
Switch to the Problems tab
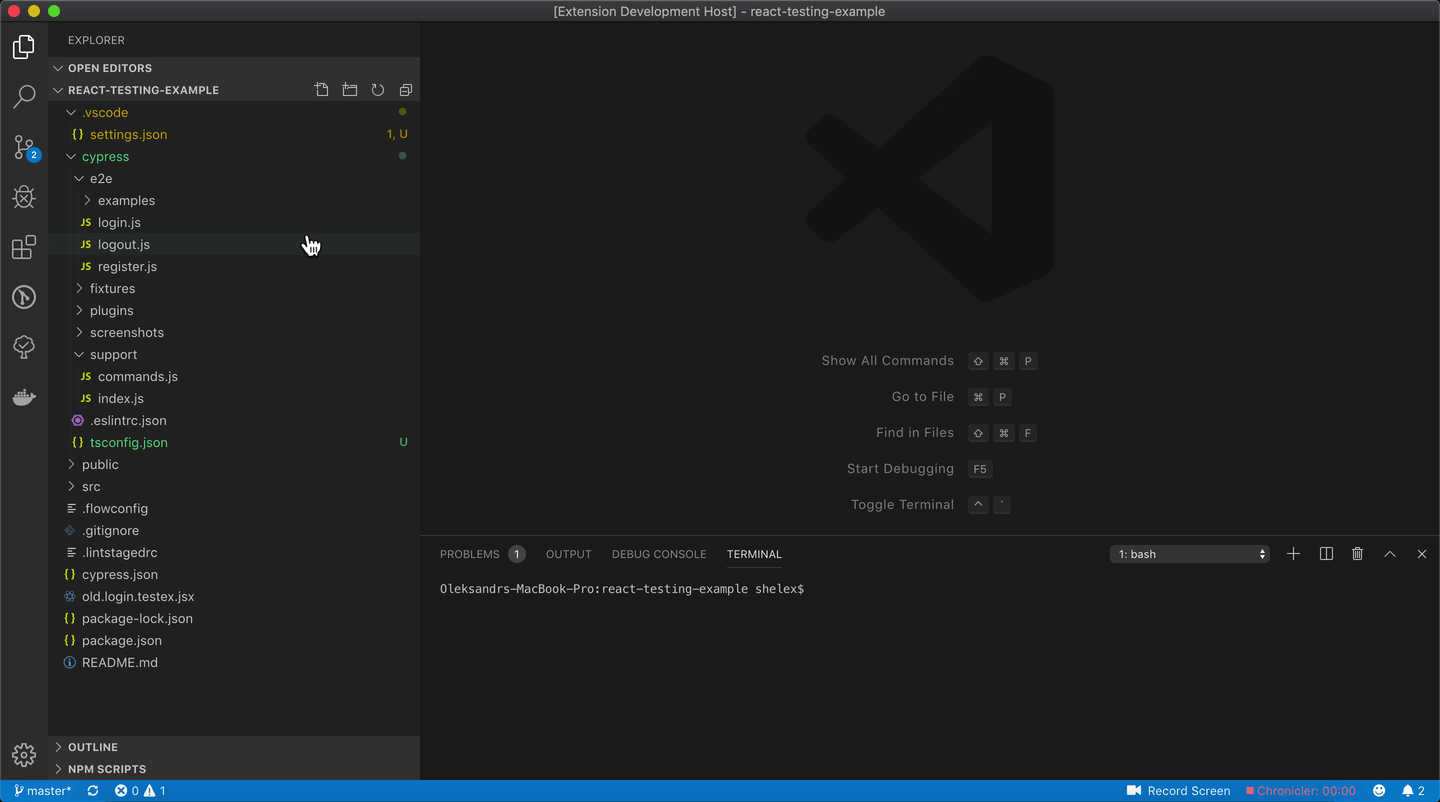click(x=482, y=554)
